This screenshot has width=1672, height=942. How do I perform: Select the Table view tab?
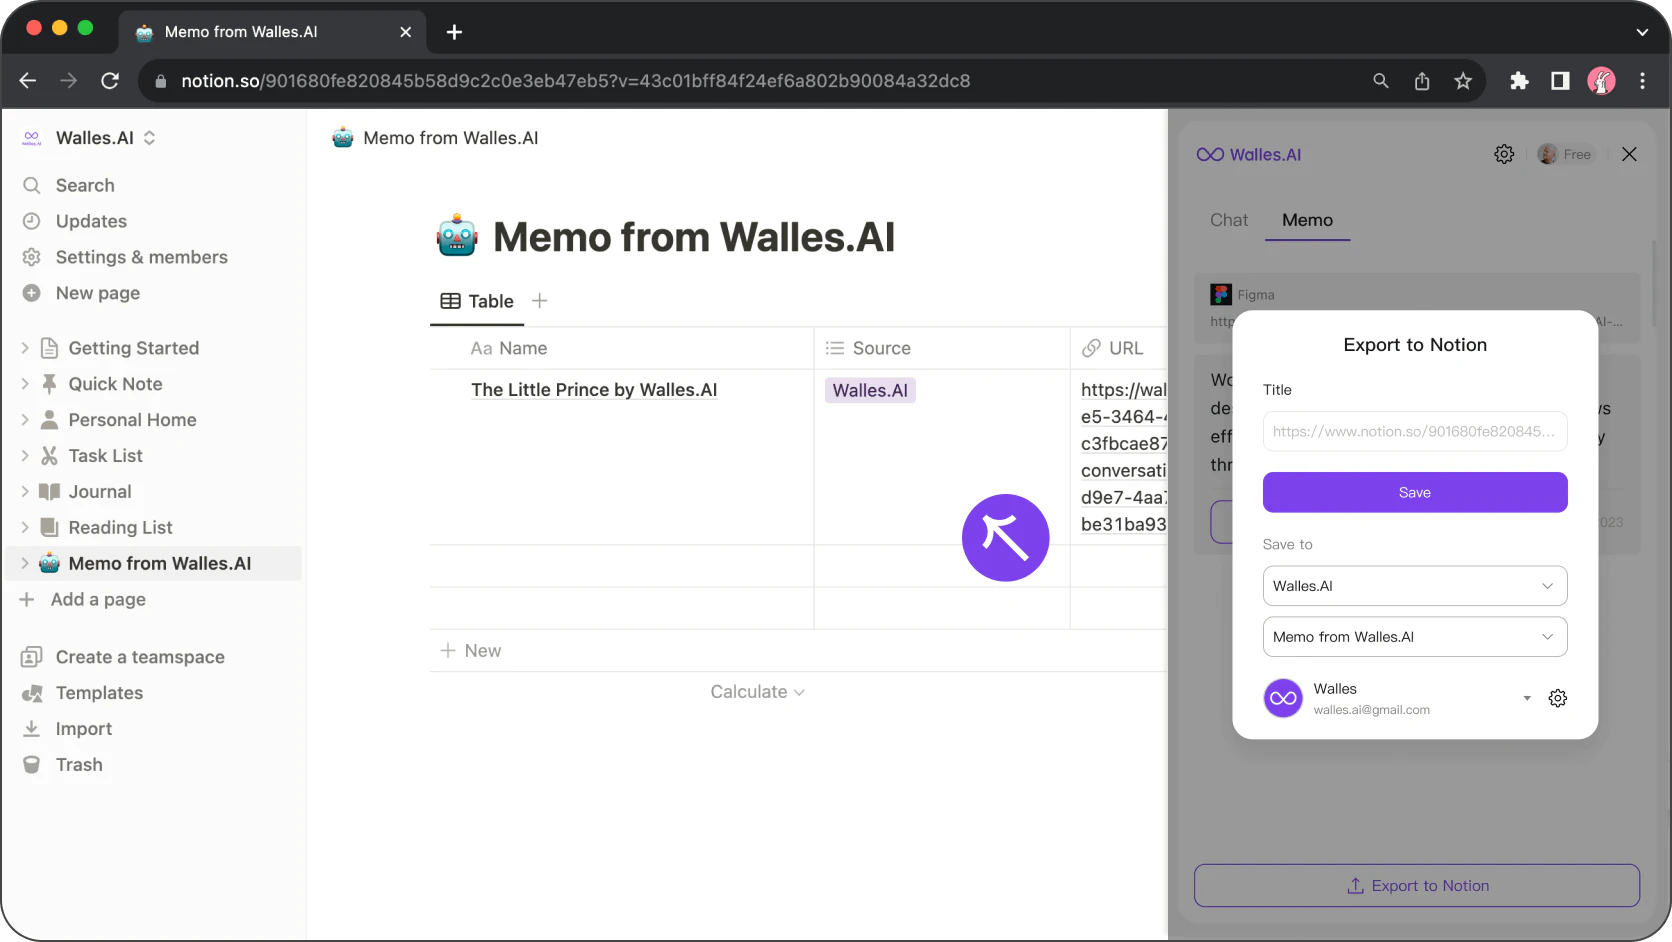coord(477,301)
